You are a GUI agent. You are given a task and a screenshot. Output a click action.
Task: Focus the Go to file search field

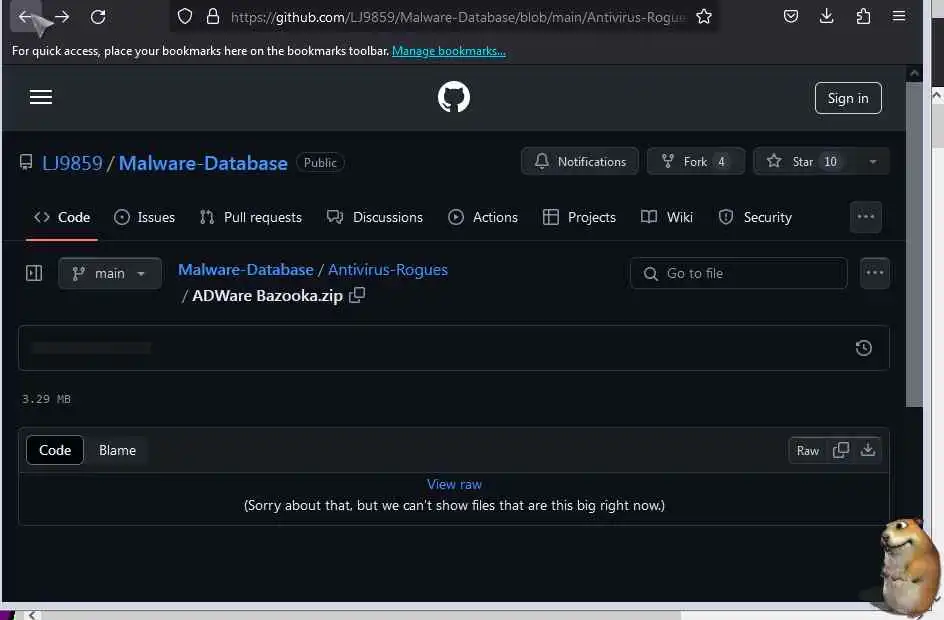click(739, 273)
